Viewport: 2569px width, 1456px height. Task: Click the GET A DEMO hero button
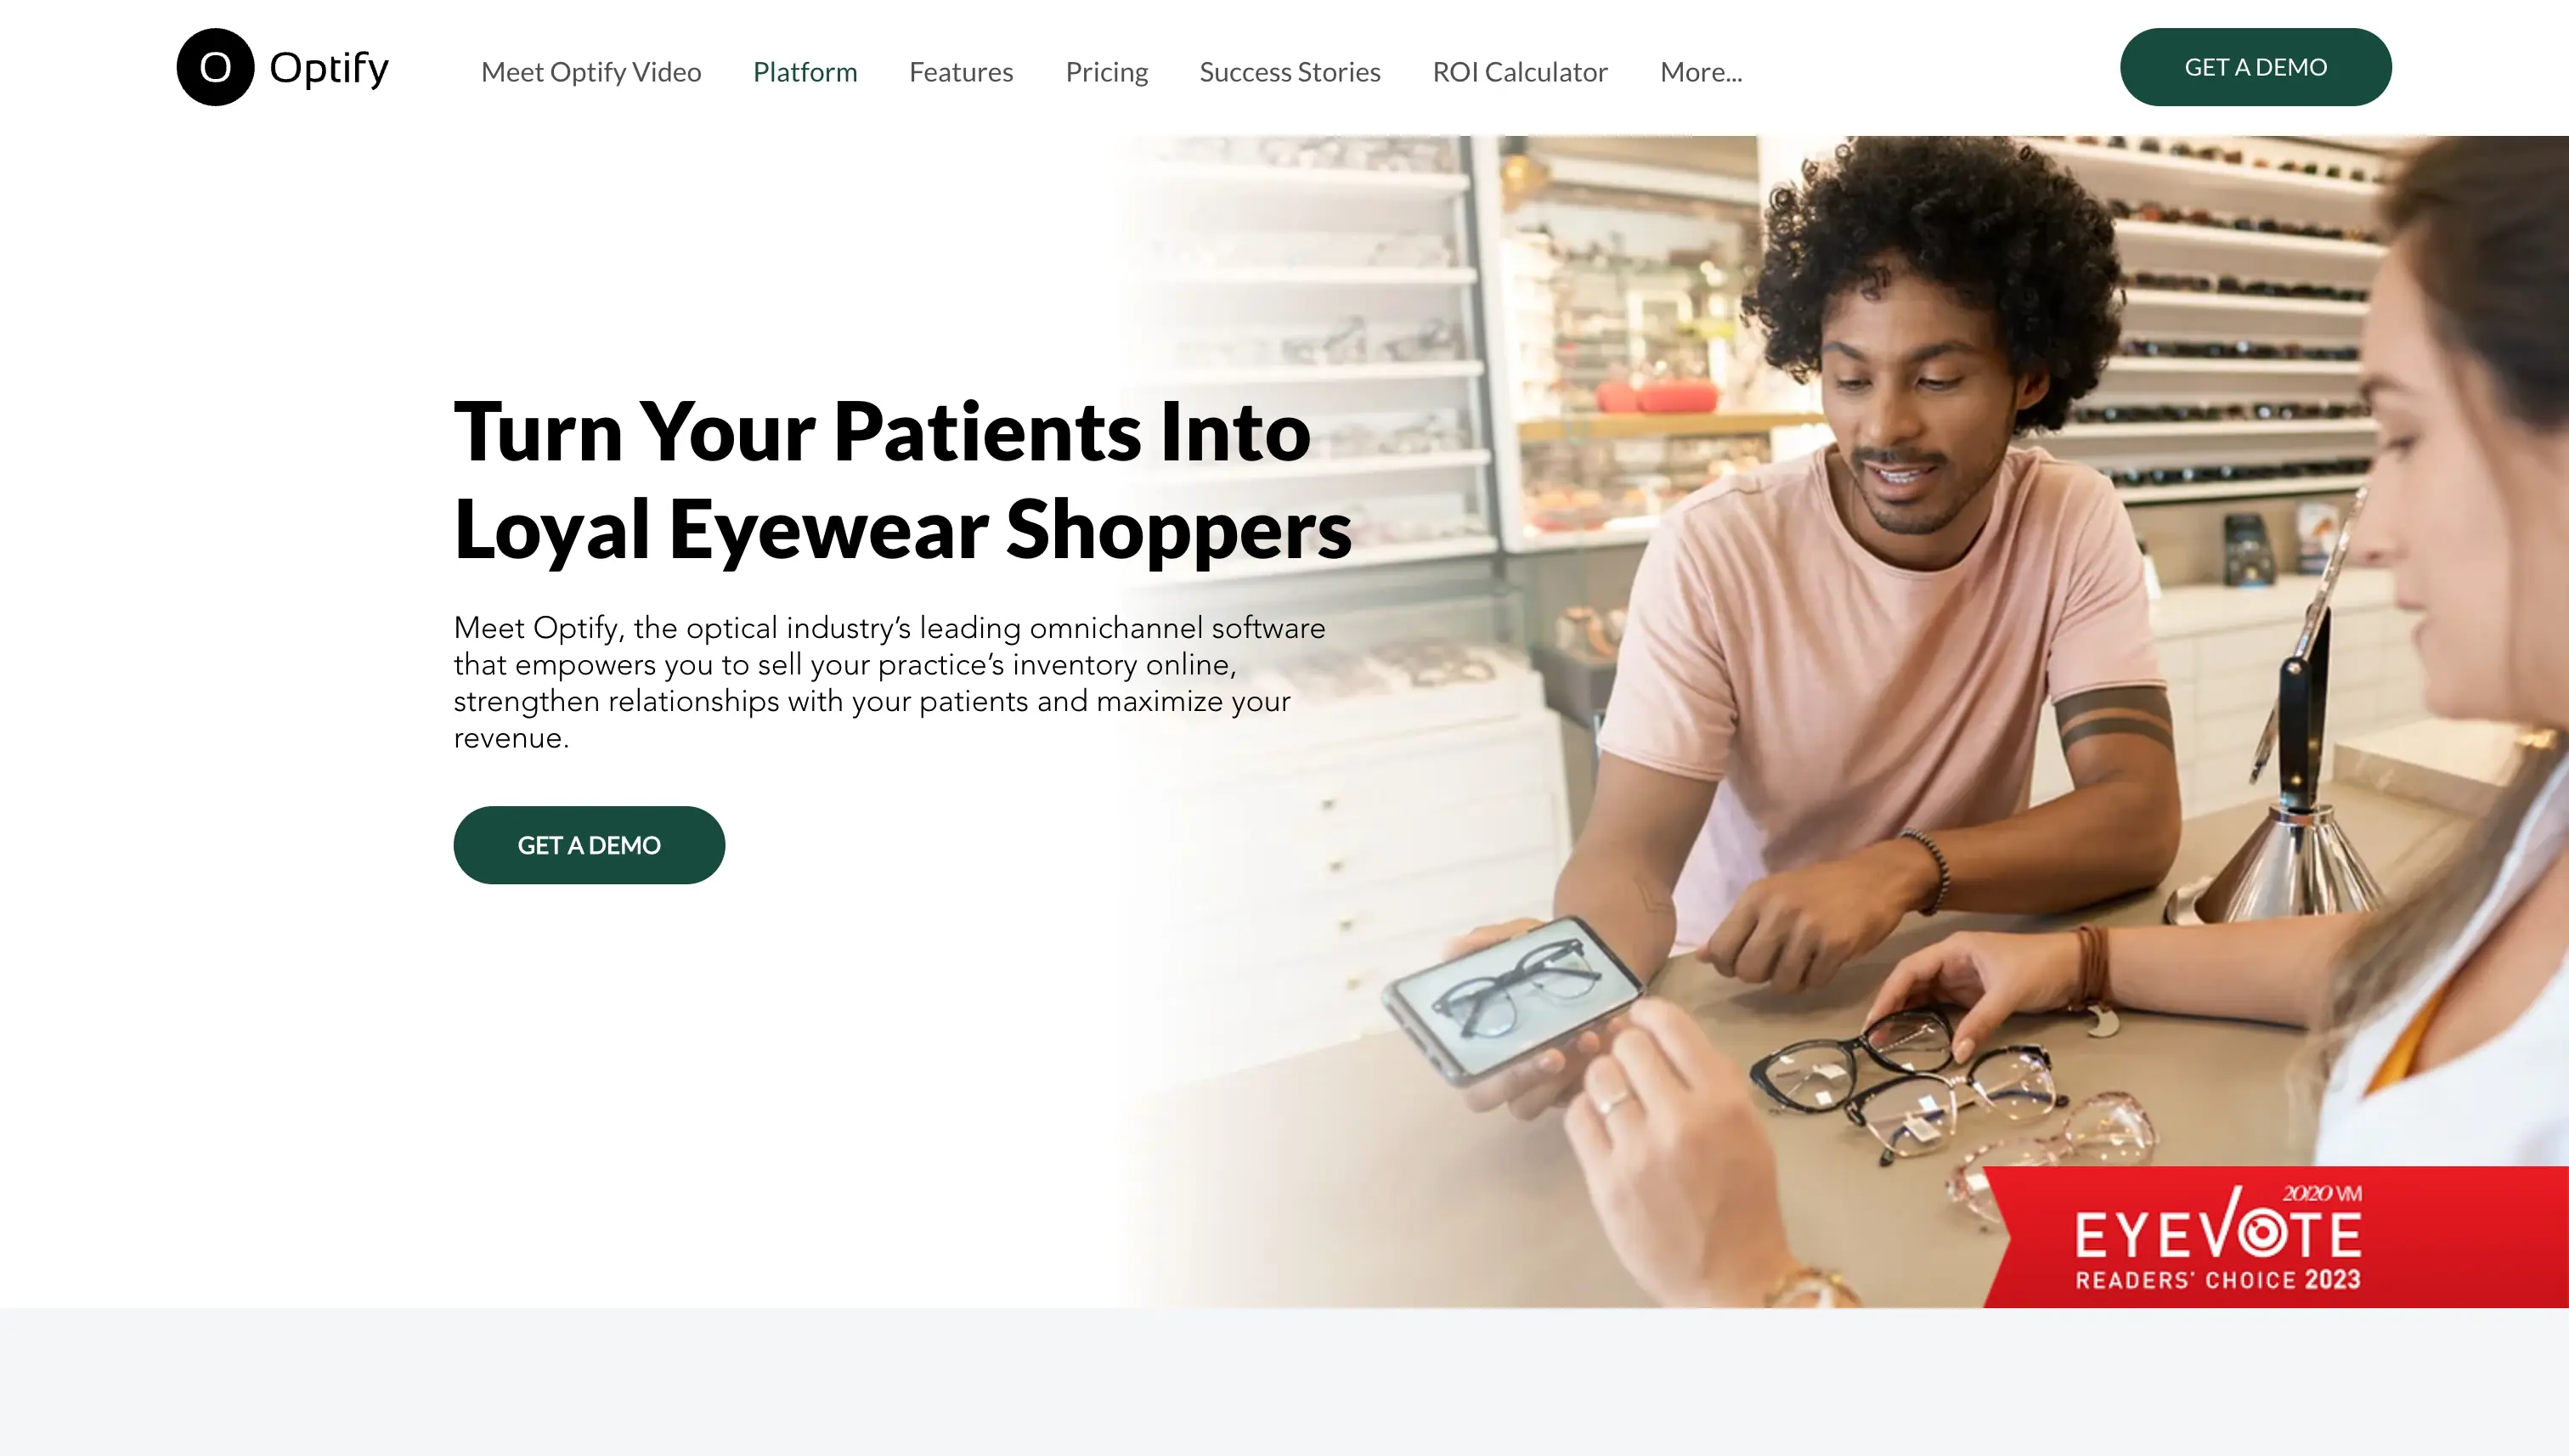click(x=588, y=844)
